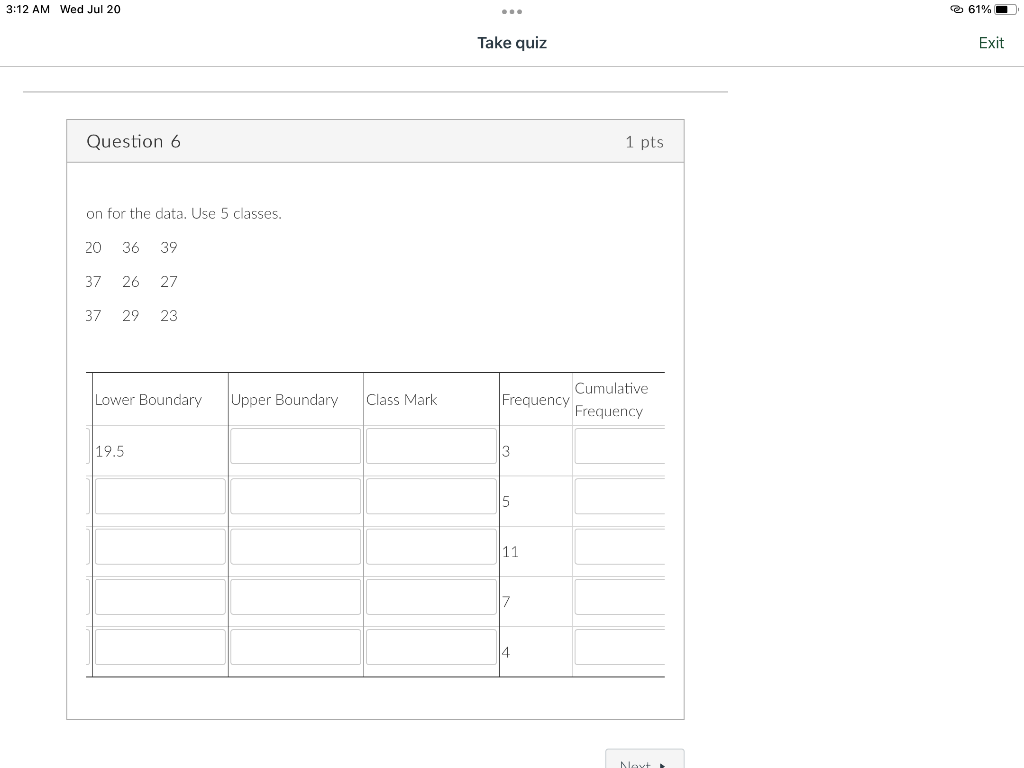
Task: Click the Cumulative Frequency field beside frequency 3
Action: click(x=618, y=446)
